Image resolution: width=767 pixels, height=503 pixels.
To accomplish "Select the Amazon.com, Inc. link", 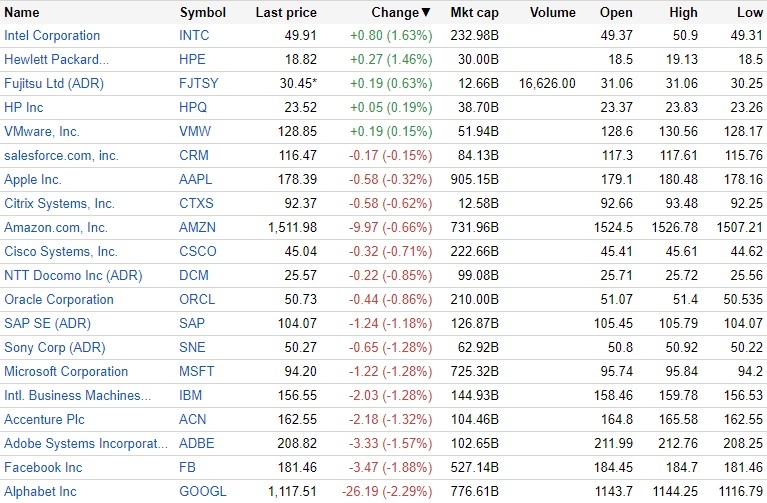I will [56, 228].
